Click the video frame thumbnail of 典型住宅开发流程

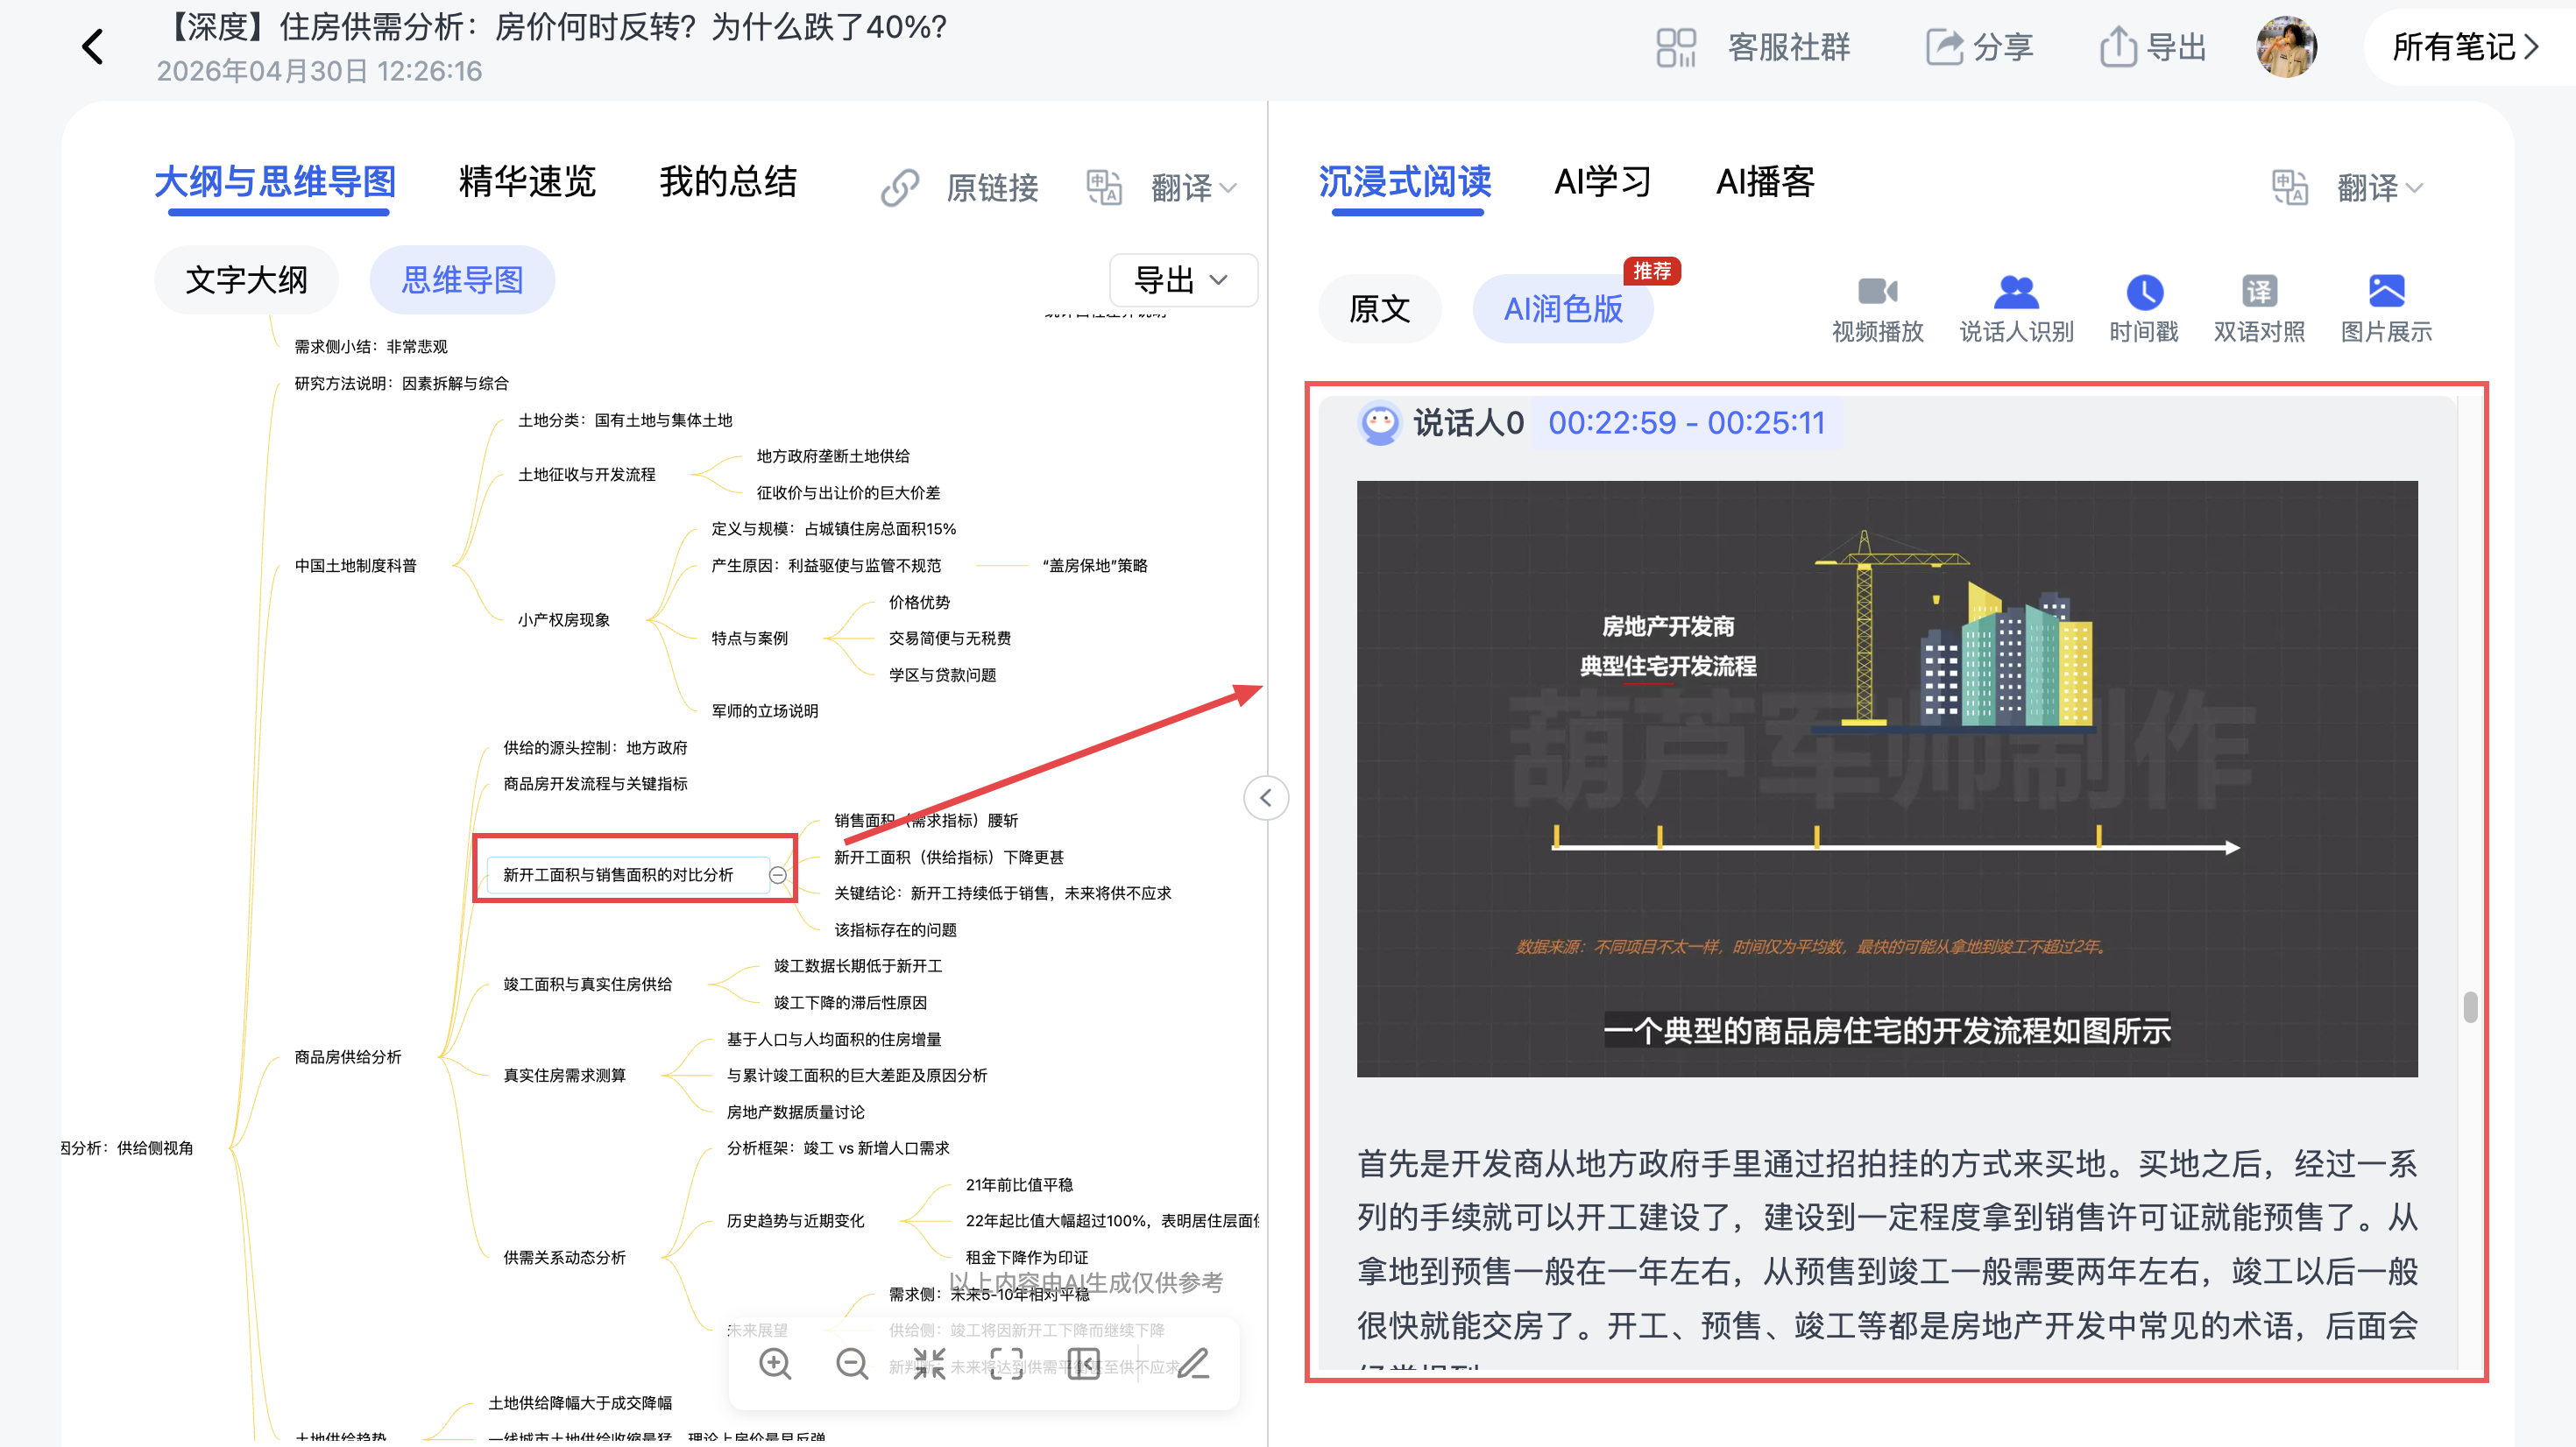click(x=1887, y=779)
